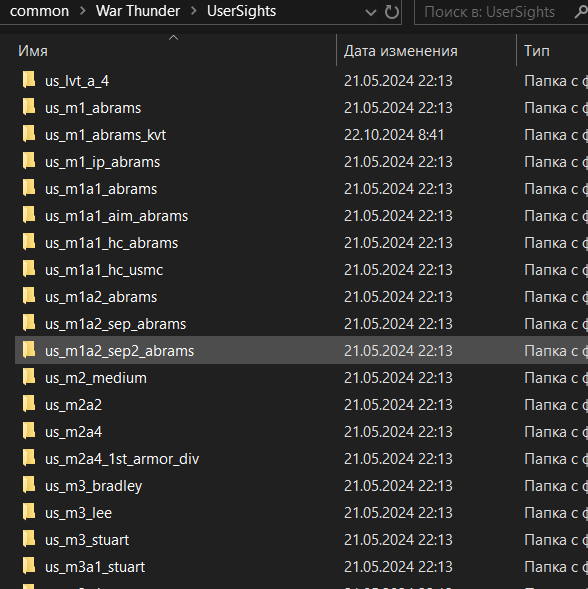588x589 pixels.
Task: Select the us_m2a4 folder name
Action: pos(74,432)
